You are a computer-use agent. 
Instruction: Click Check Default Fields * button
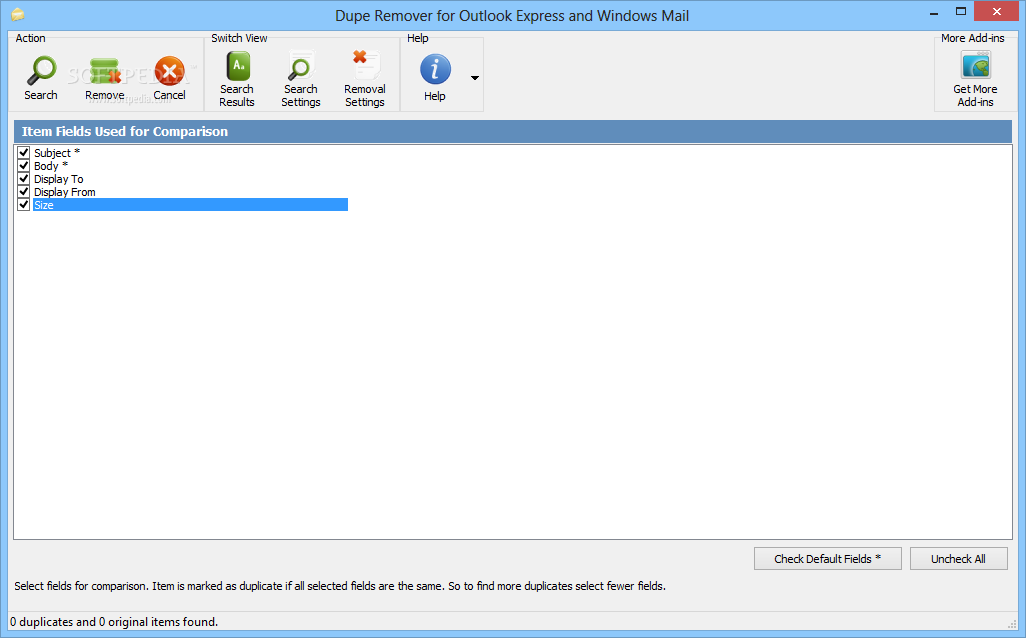828,559
